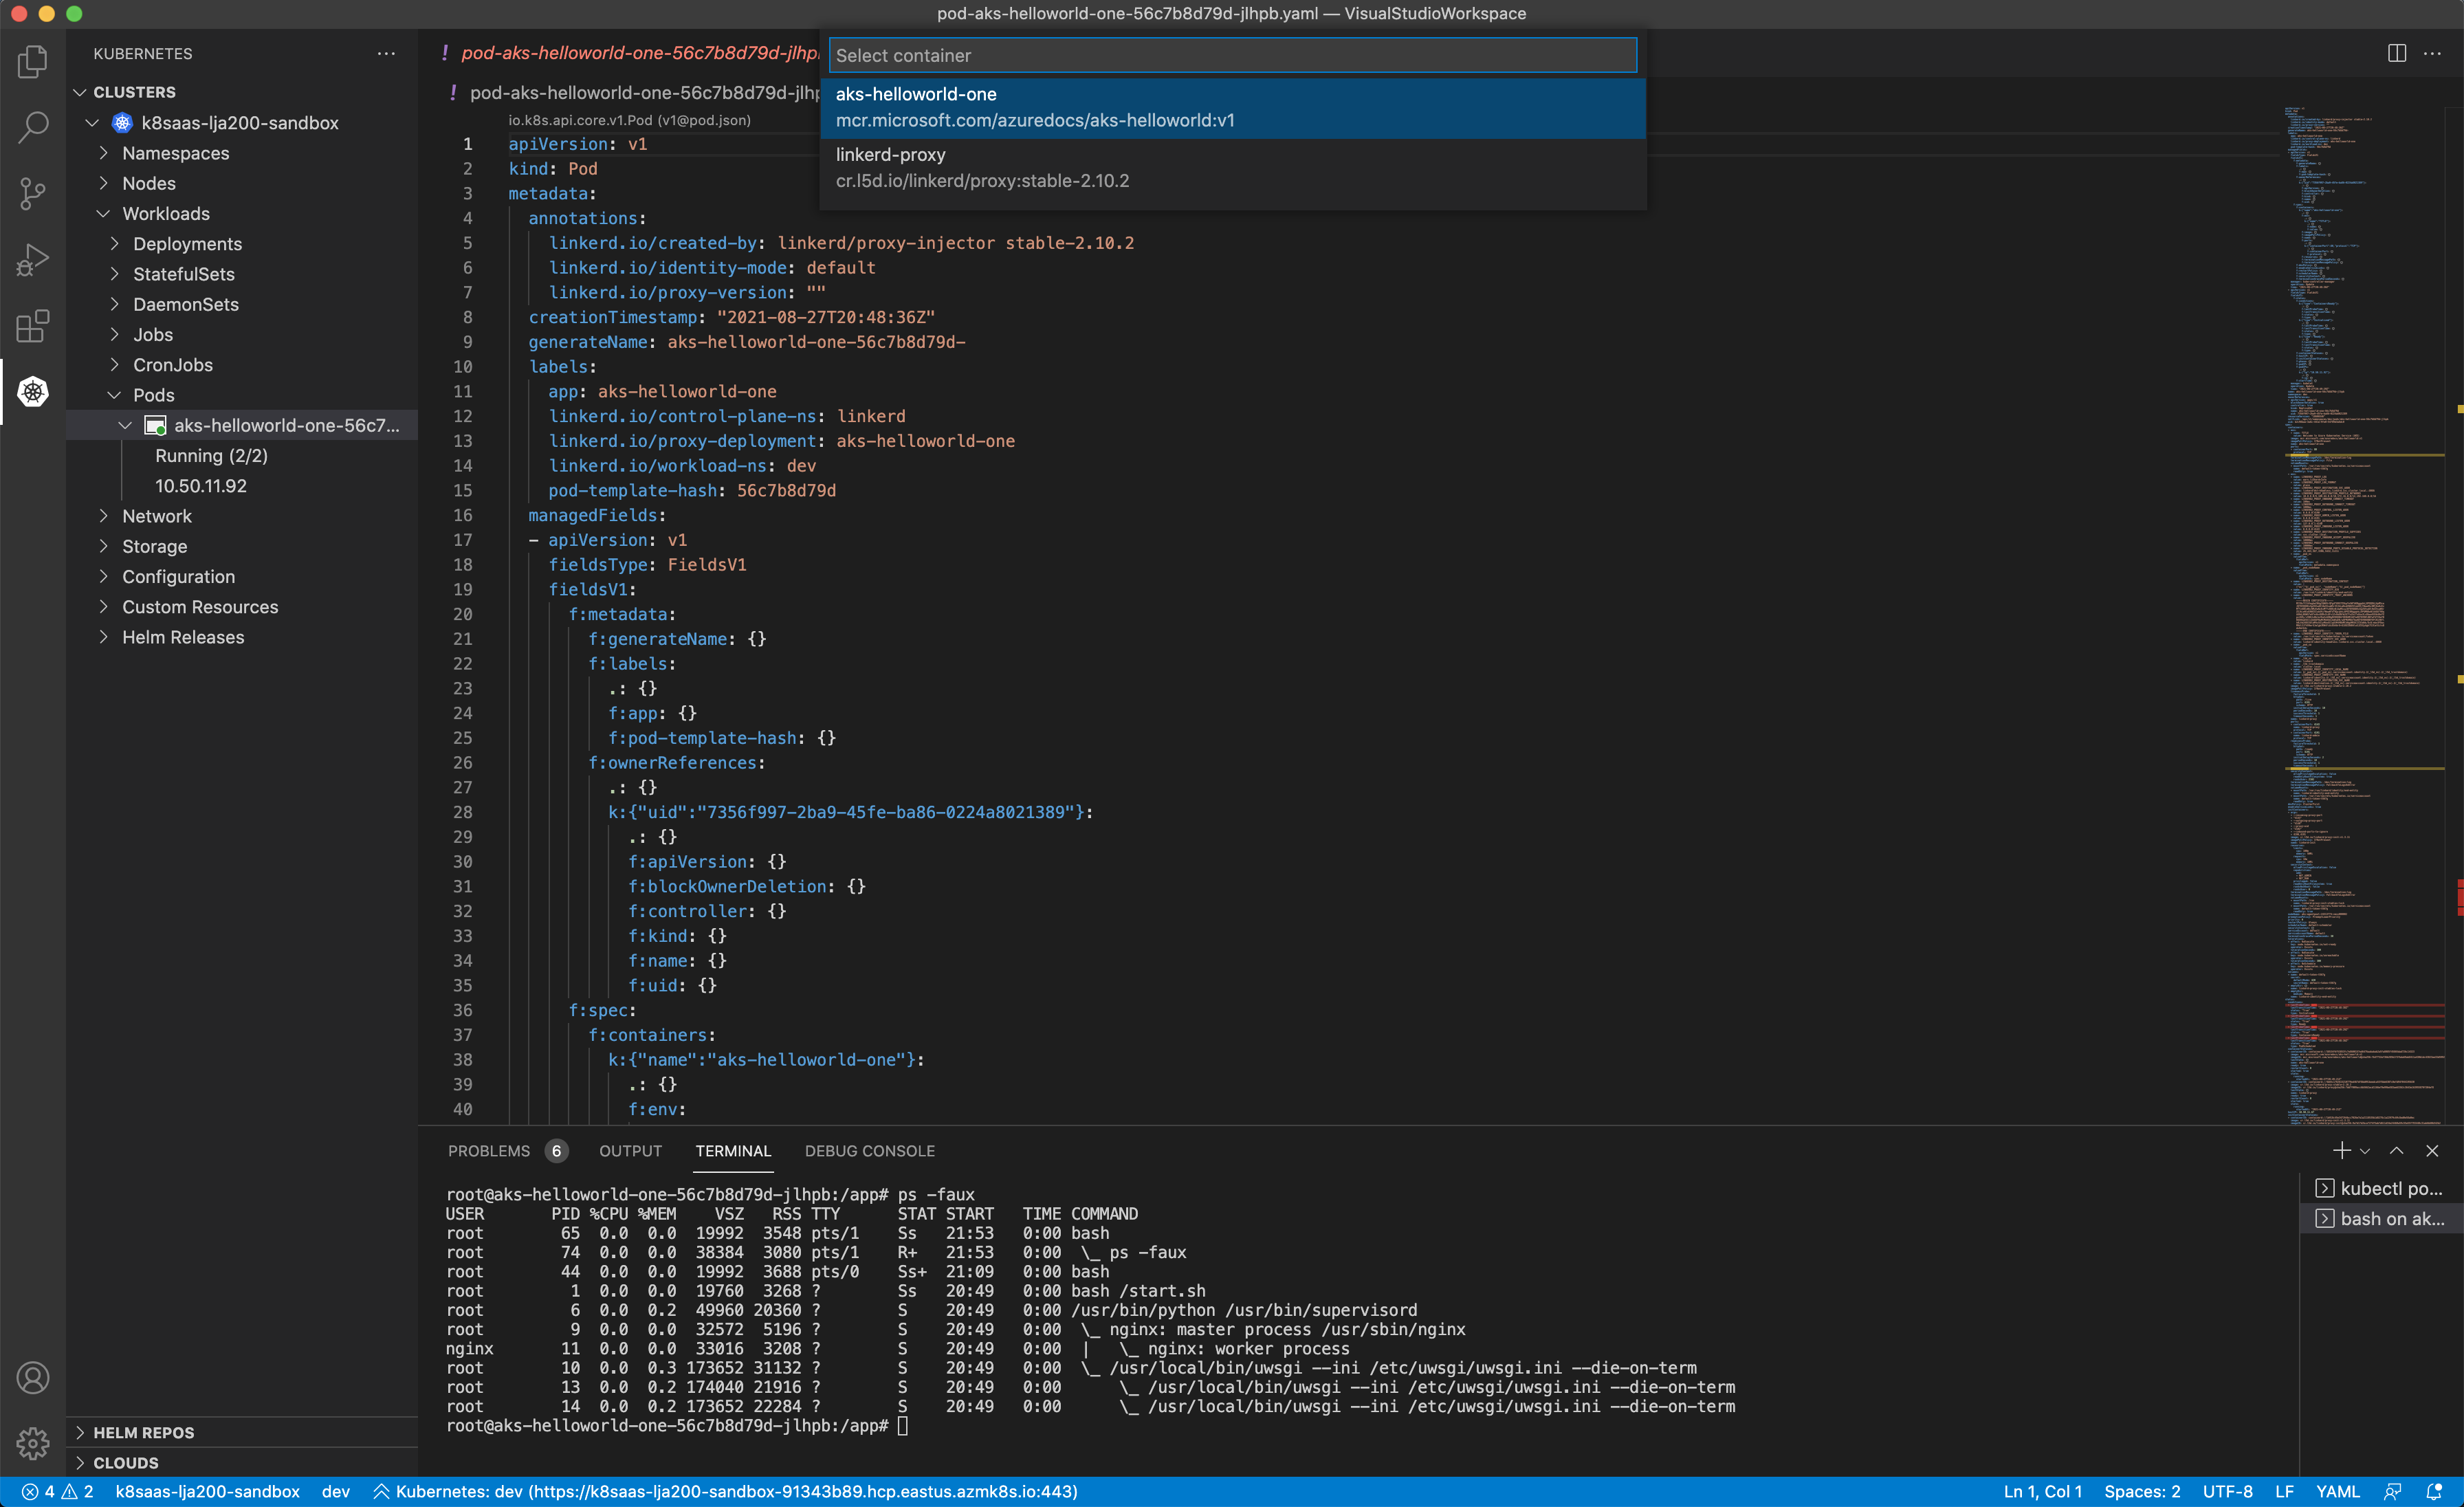The image size is (2464, 1507).
Task: Expand the Deployments tree node
Action: [x=114, y=244]
